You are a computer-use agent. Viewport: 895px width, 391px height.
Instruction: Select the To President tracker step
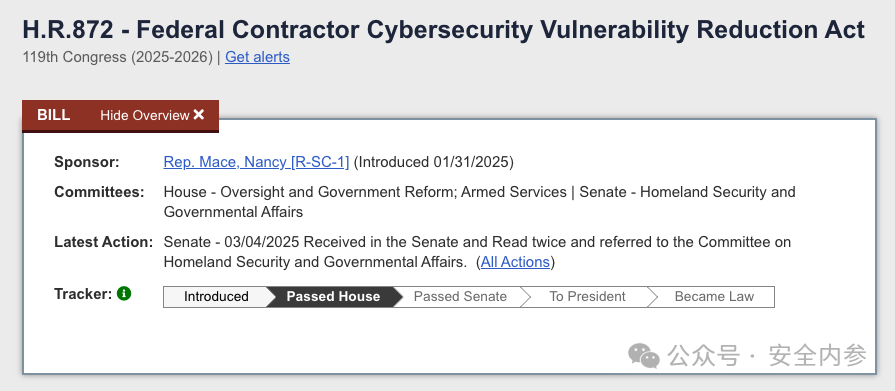tap(587, 297)
